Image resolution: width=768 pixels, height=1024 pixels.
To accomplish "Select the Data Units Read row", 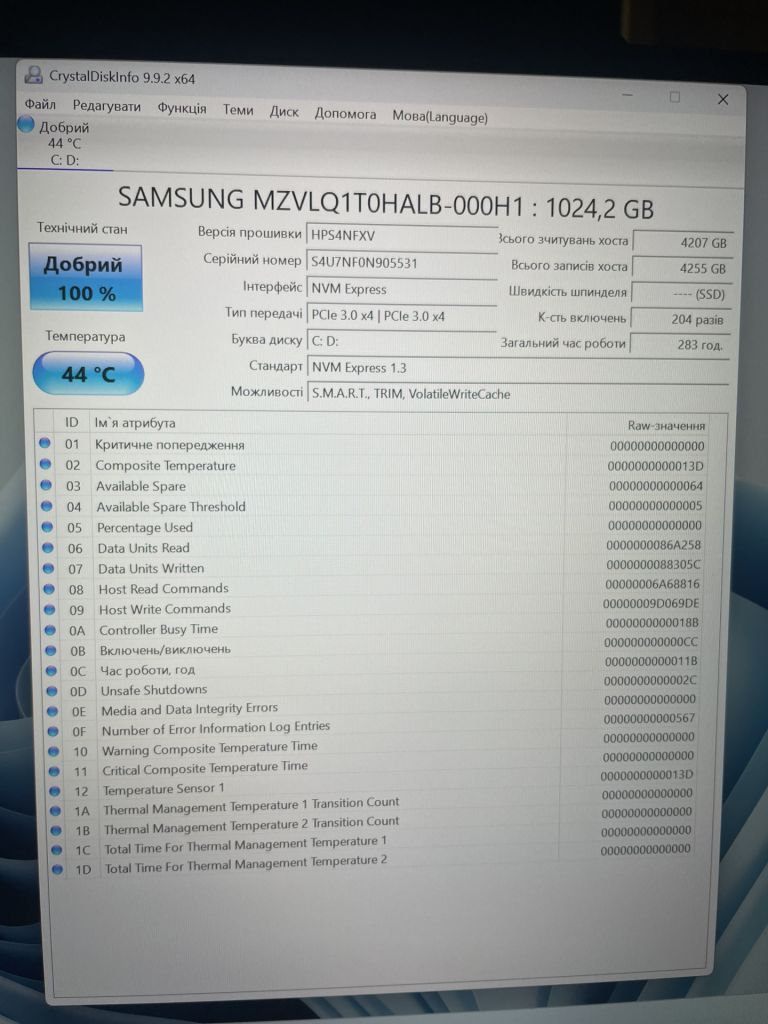I will 372,547.
